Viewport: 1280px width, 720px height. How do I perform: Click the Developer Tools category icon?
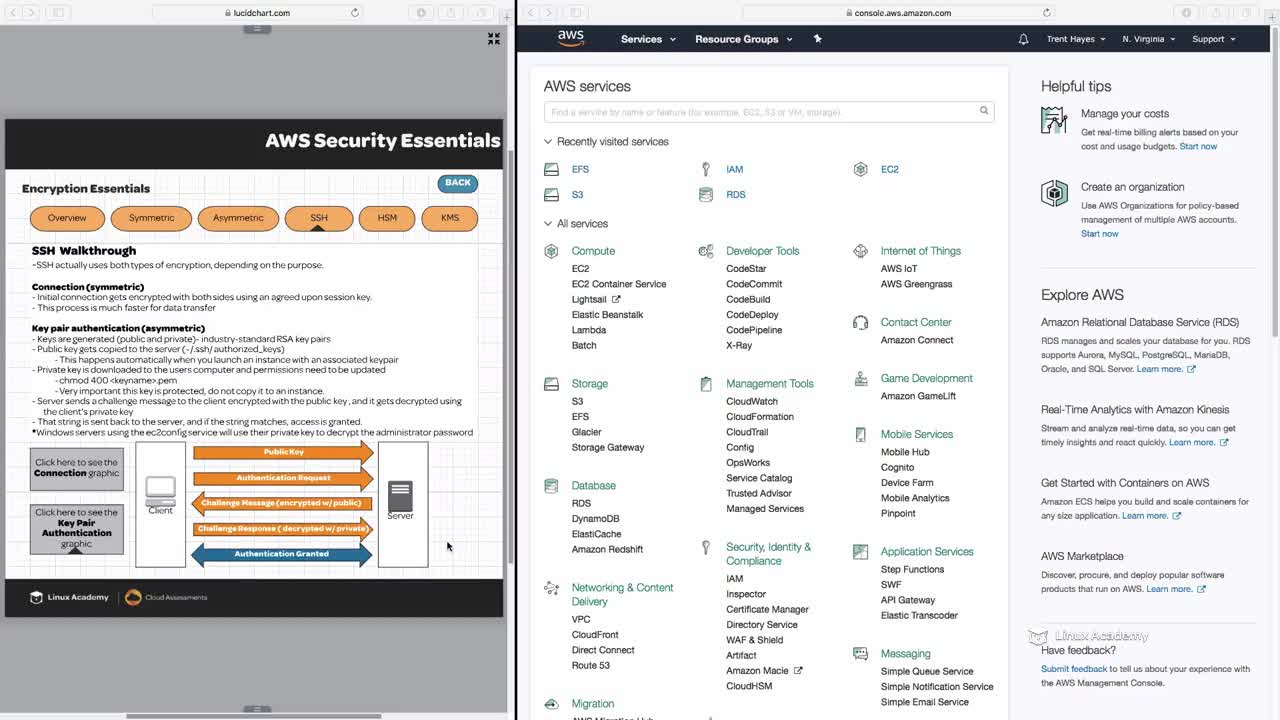tap(706, 251)
